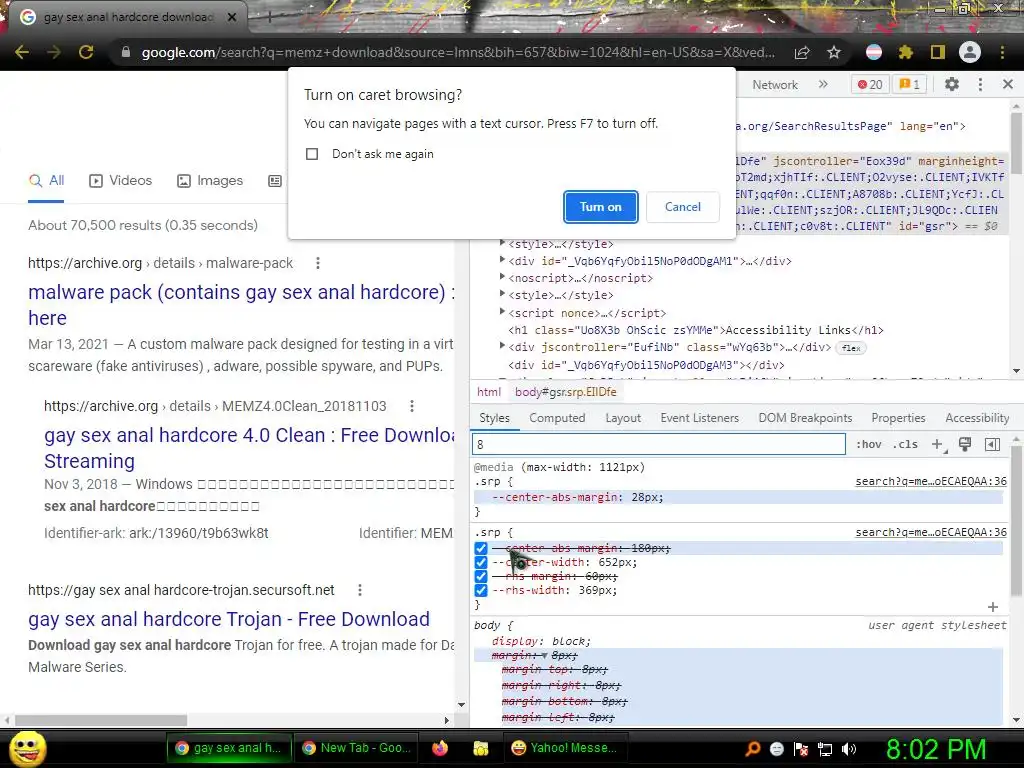
Task: Click the volume speaker tray icon
Action: click(x=849, y=749)
